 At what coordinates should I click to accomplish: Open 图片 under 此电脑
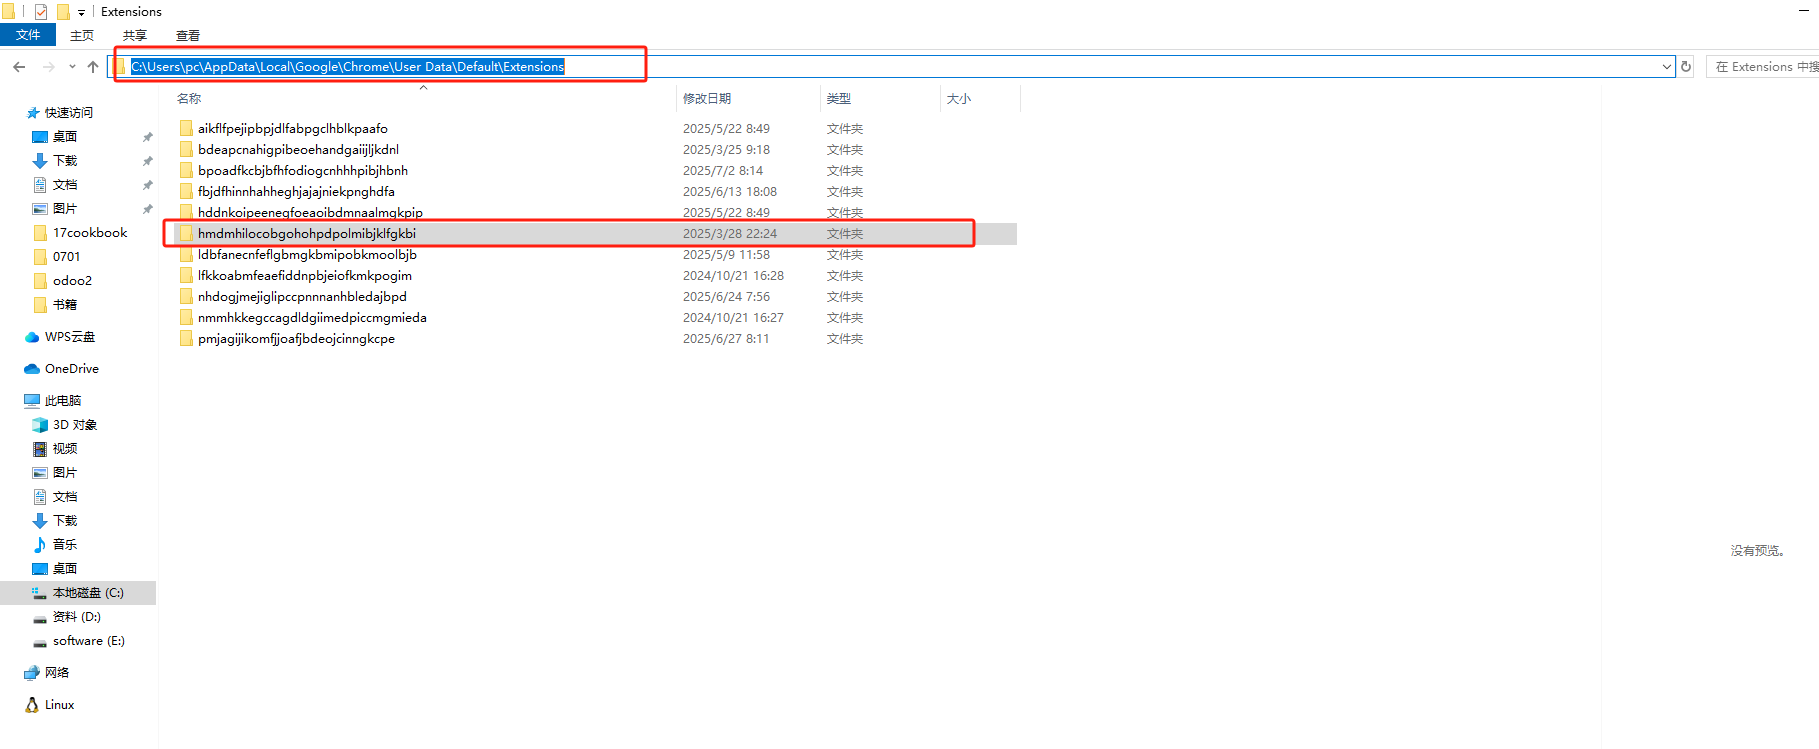tap(65, 473)
